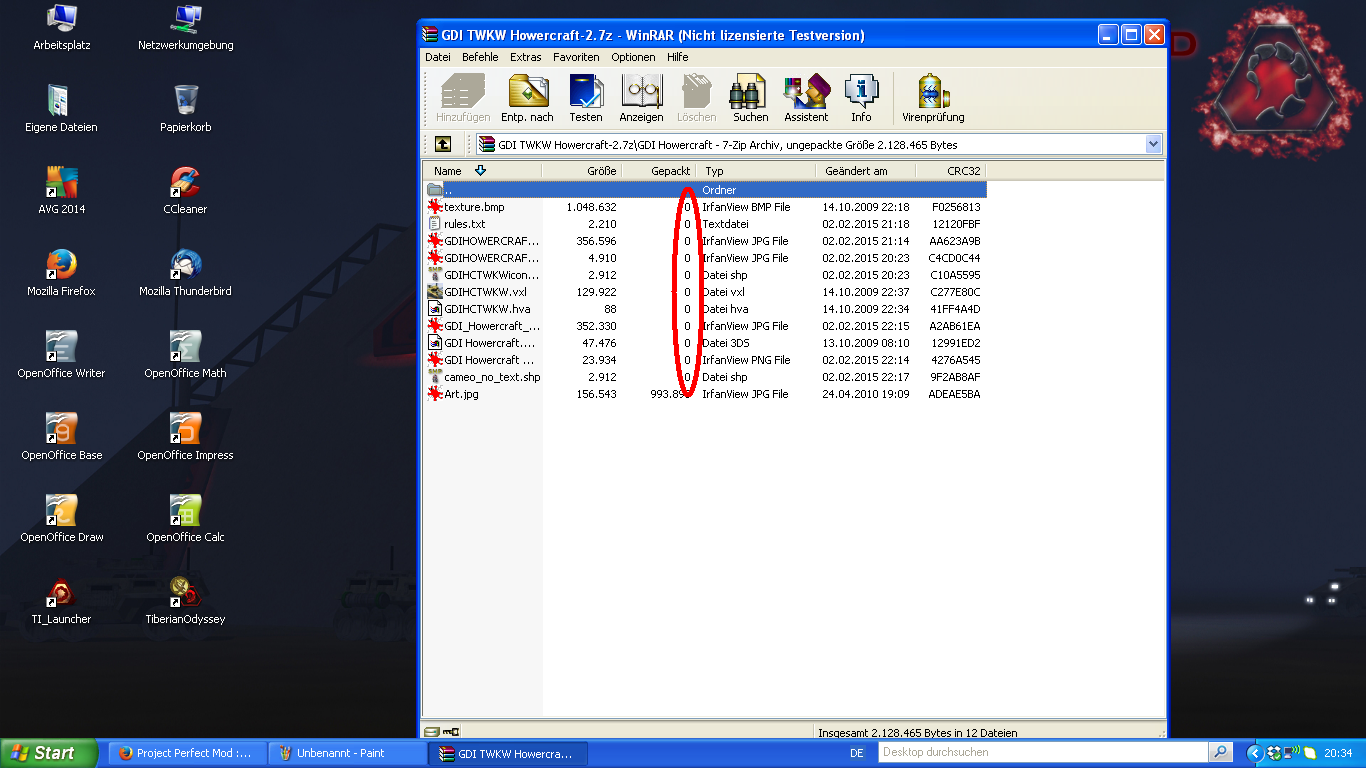Launch TiberianOdyssey desktop shortcut
Image resolution: width=1366 pixels, height=768 pixels.
186,601
